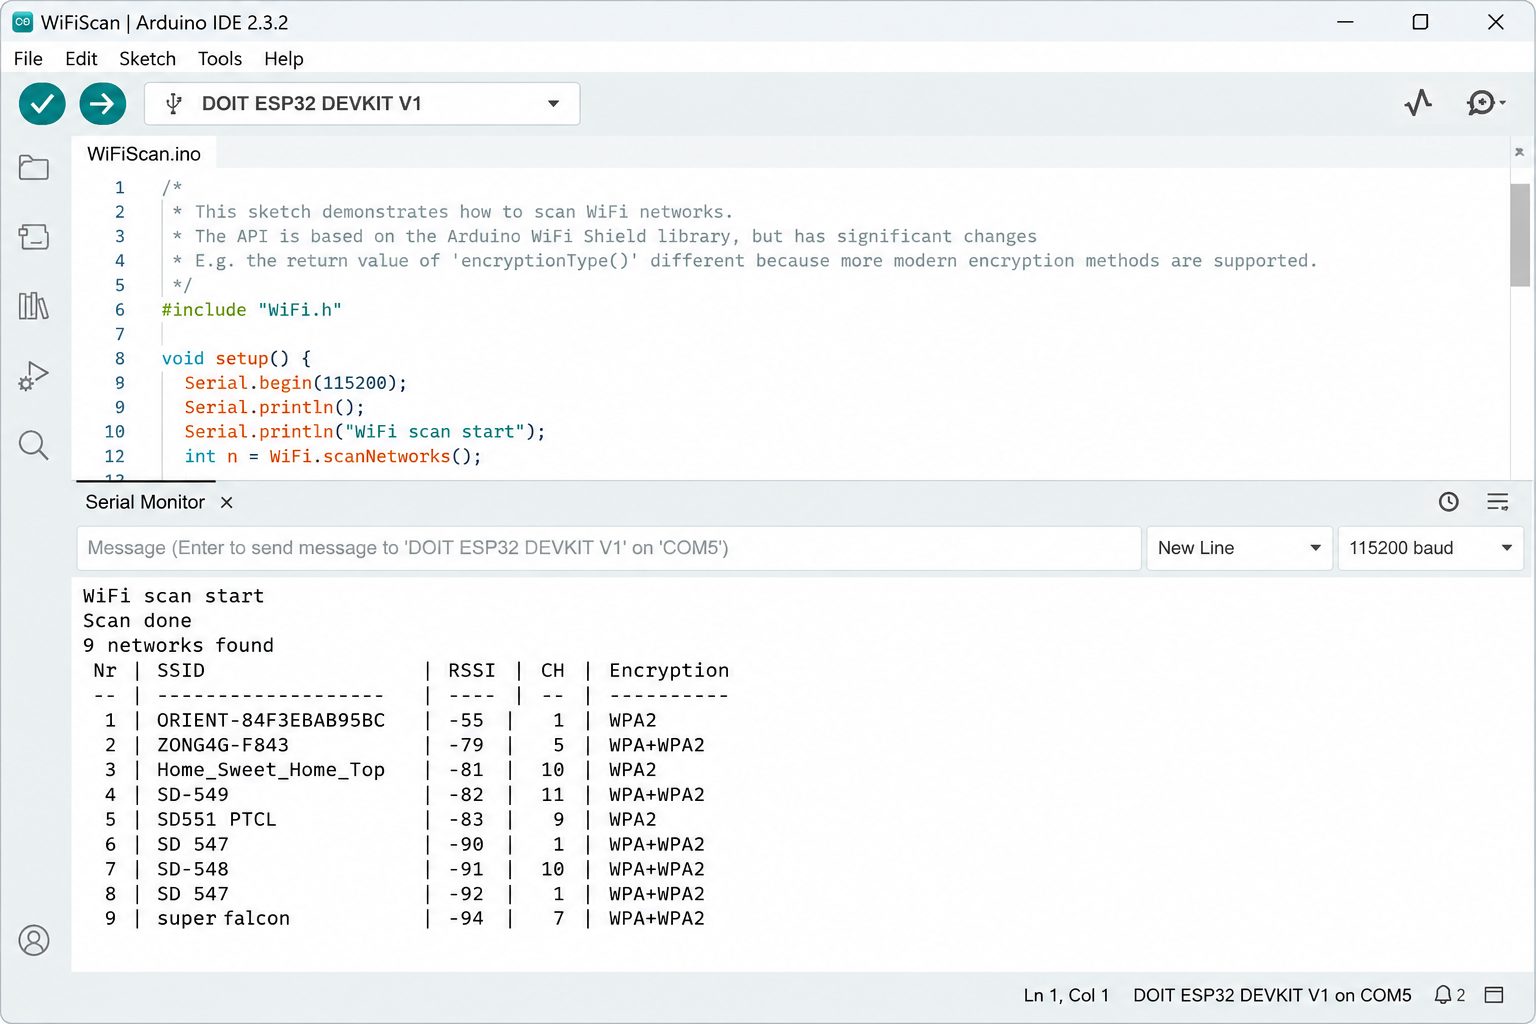Click the WiFi.scanNetworks() code line

click(x=333, y=456)
